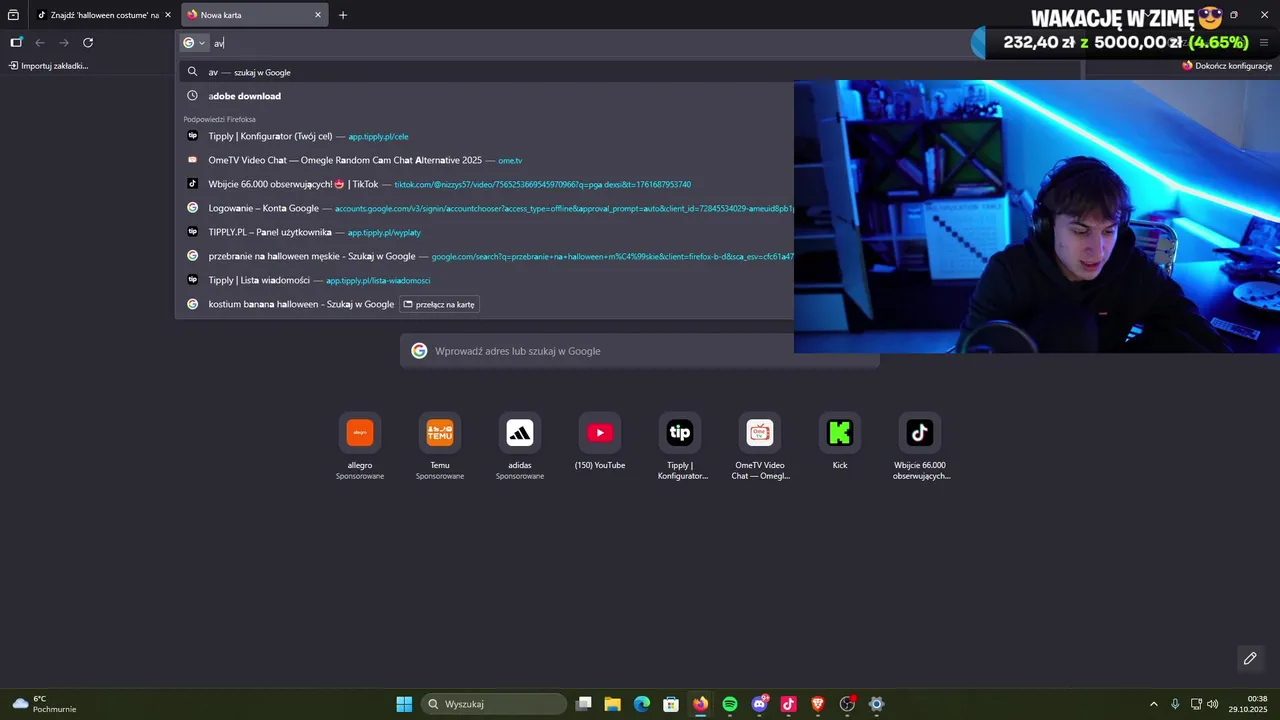
Task: Open 'Logowanie – Konta Google' suggestion
Action: [x=487, y=208]
